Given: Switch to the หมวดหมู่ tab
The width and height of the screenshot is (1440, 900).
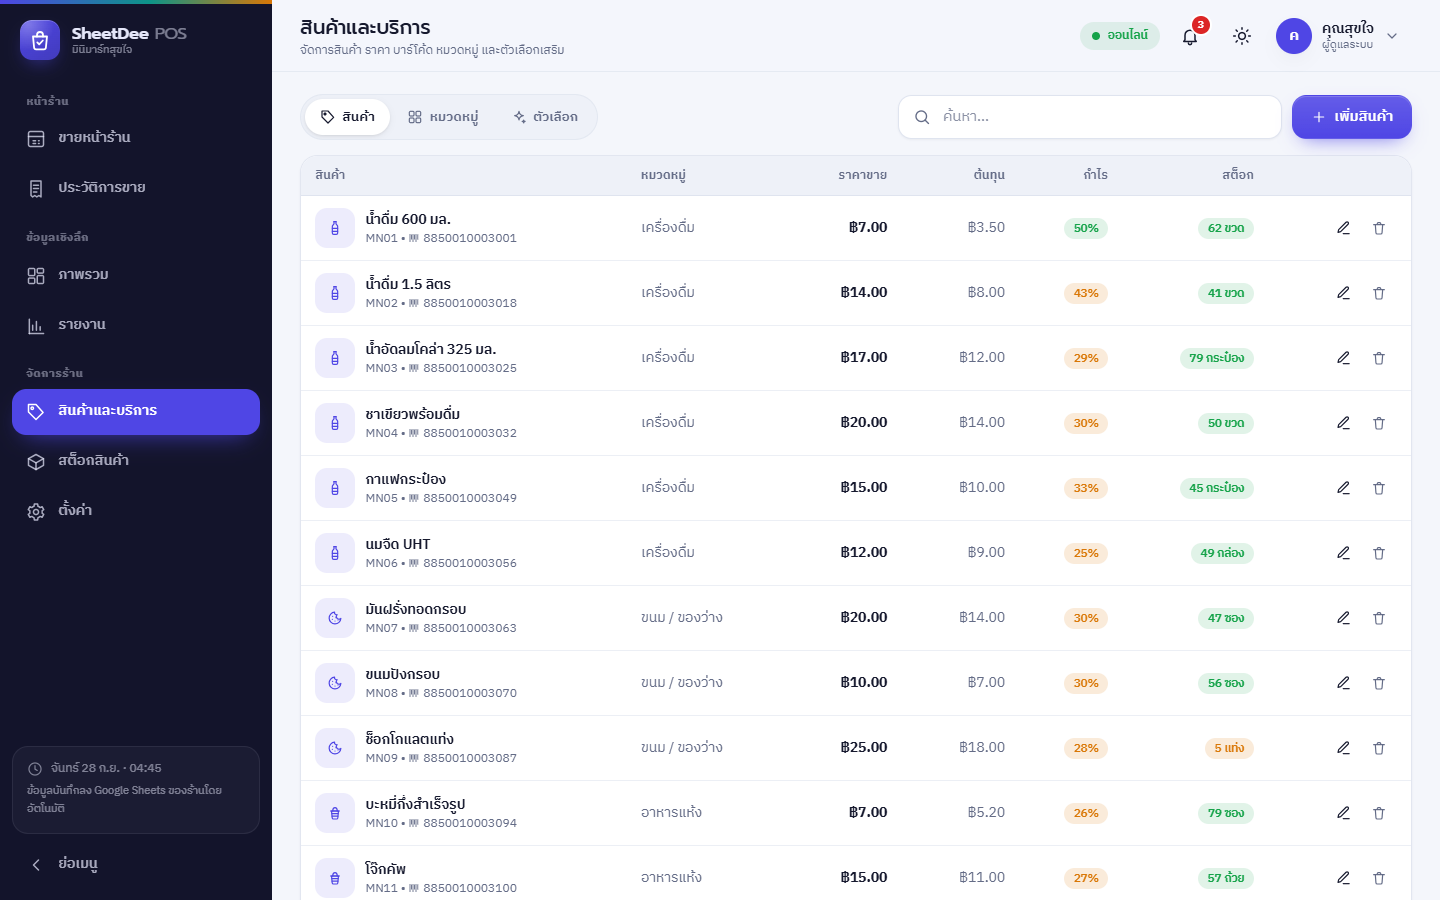Looking at the screenshot, I should tap(443, 117).
